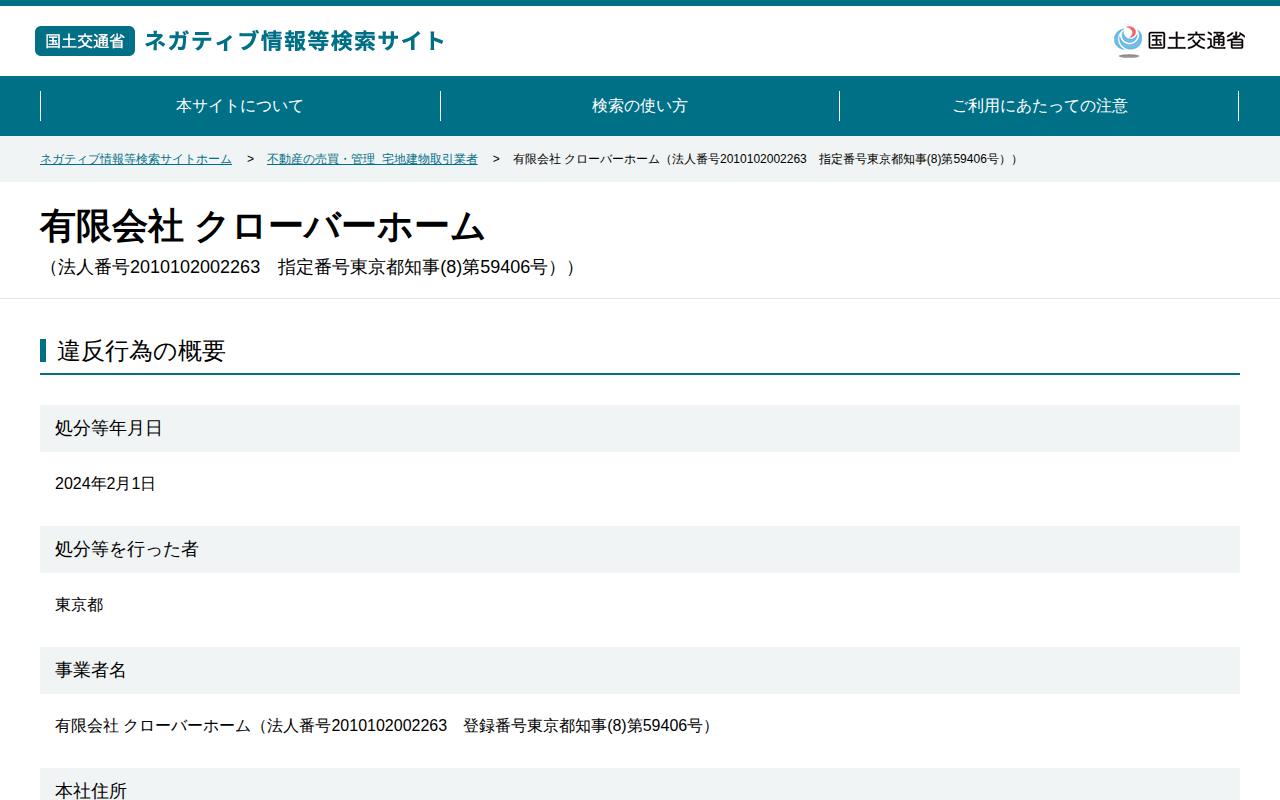The image size is (1280, 800).
Task: Click the 国土交通省 logo icon at top right
Action: click(1128, 41)
